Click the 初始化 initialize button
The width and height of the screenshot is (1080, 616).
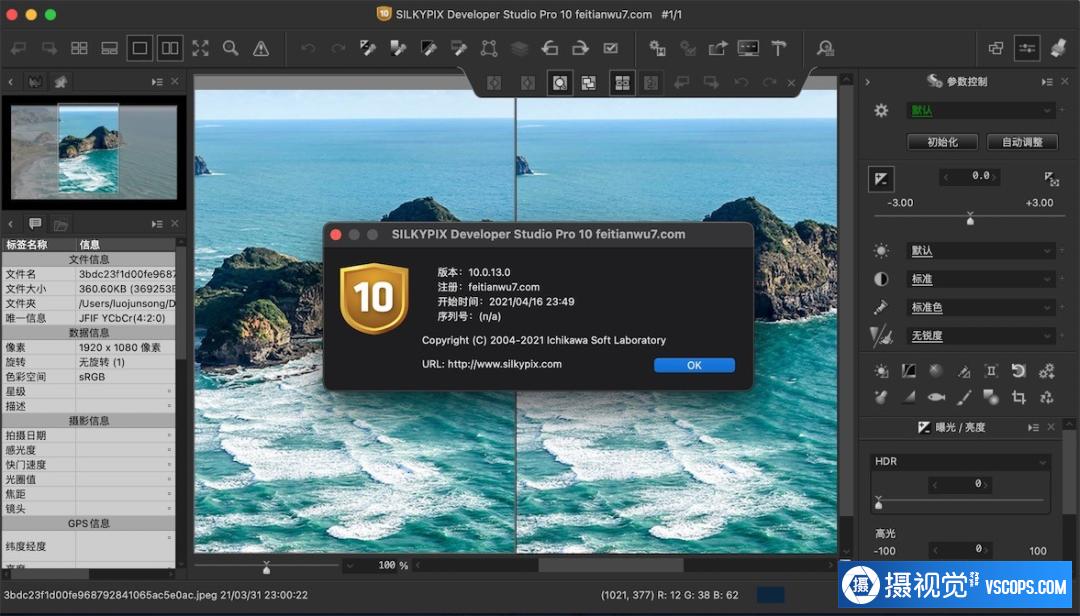942,142
